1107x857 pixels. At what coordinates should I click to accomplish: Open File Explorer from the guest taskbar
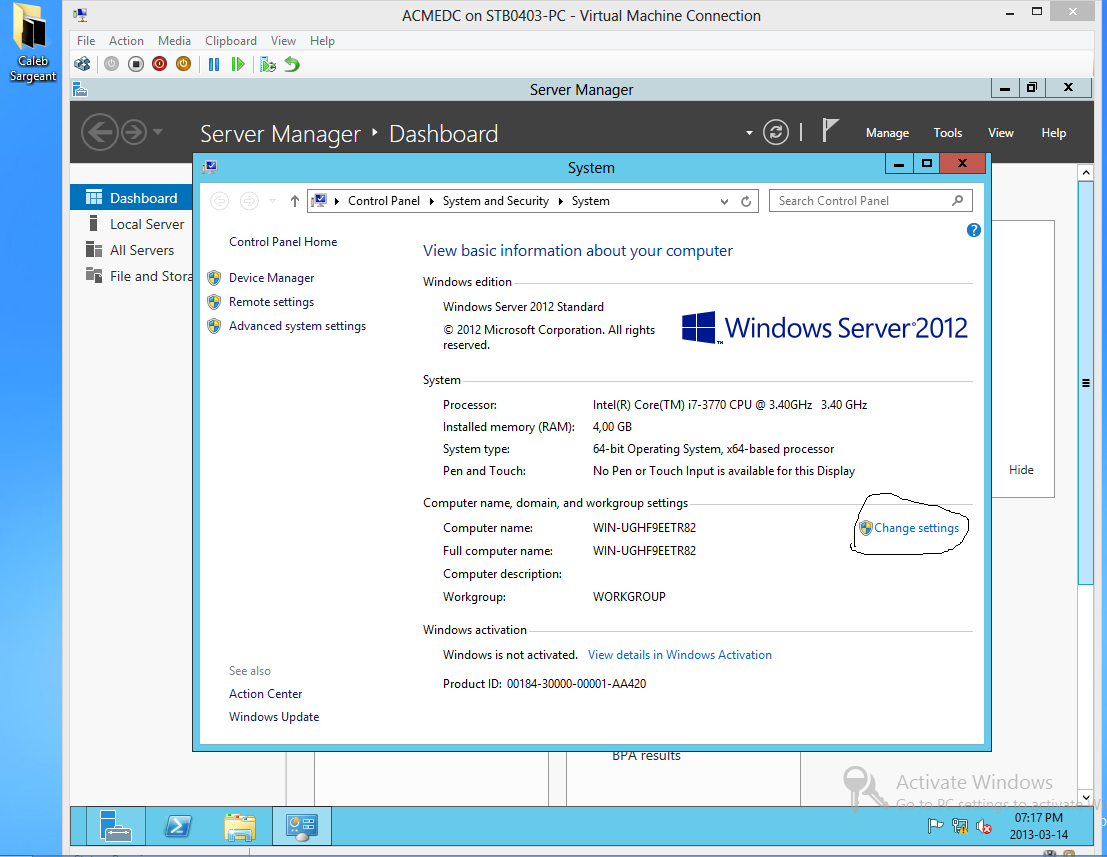pyautogui.click(x=240, y=826)
